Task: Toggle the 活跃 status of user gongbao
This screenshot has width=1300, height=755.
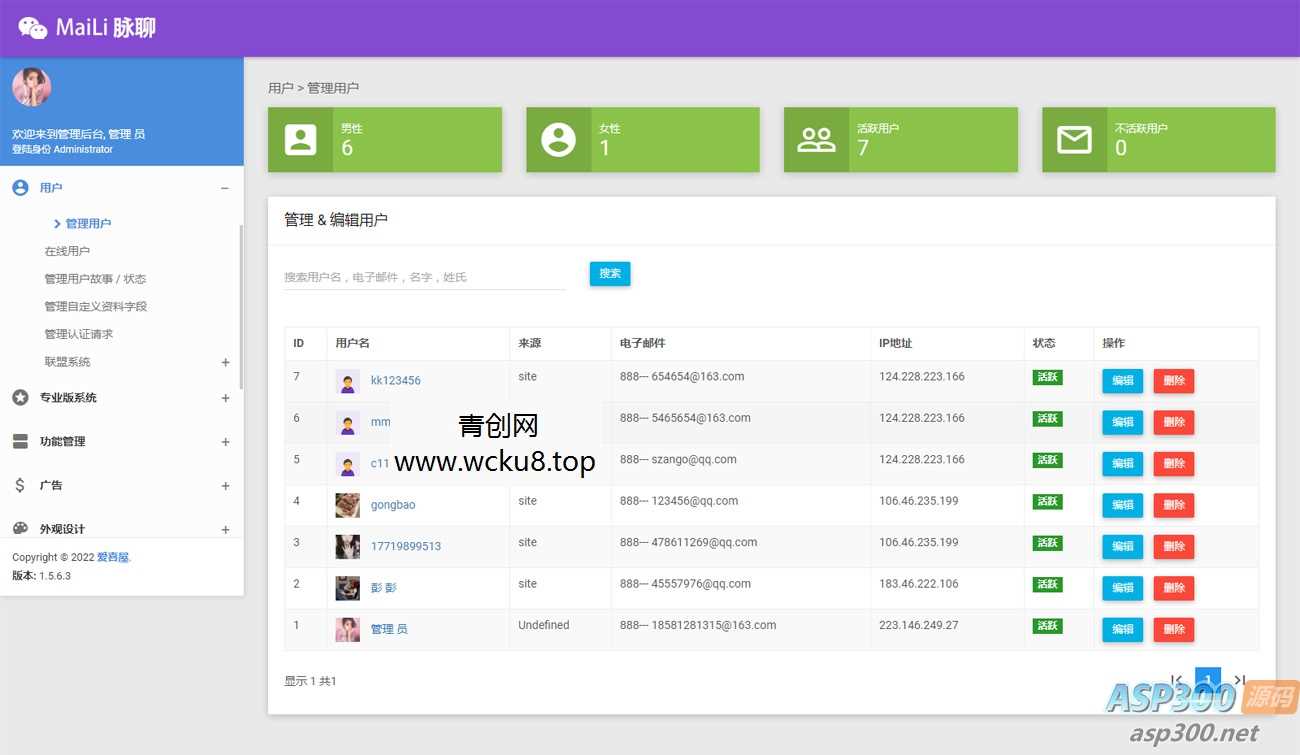Action: 1047,504
